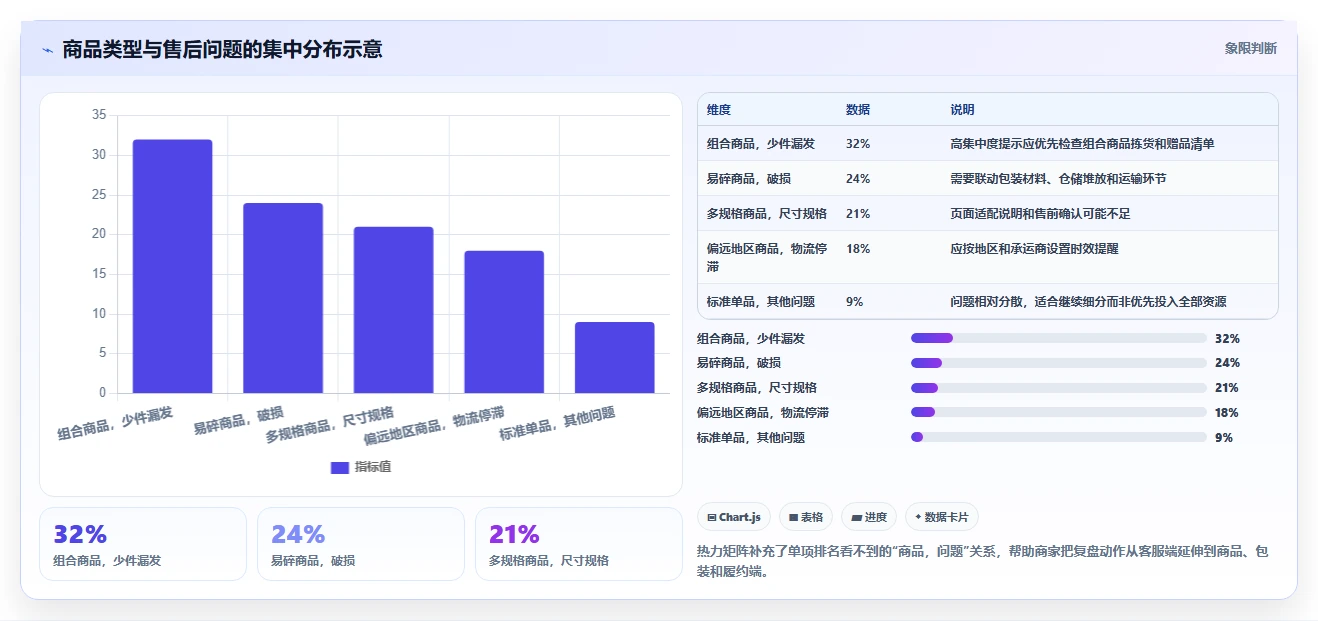
Task: Click the 维度 table column header
Action: click(719, 110)
